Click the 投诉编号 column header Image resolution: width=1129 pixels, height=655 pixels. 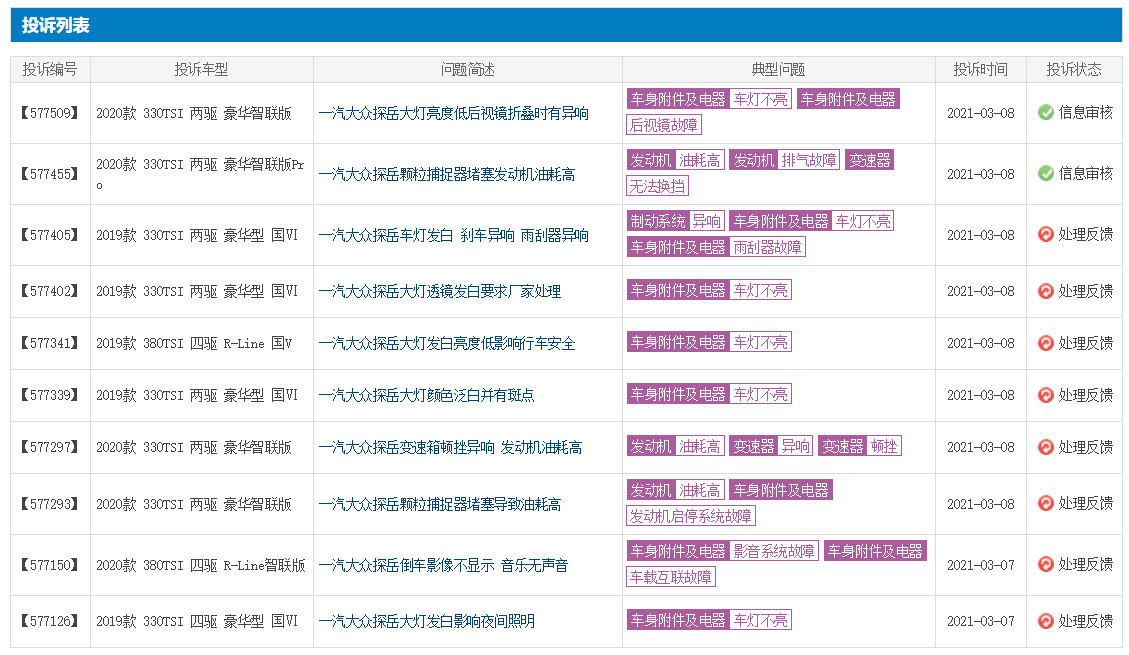pos(50,69)
